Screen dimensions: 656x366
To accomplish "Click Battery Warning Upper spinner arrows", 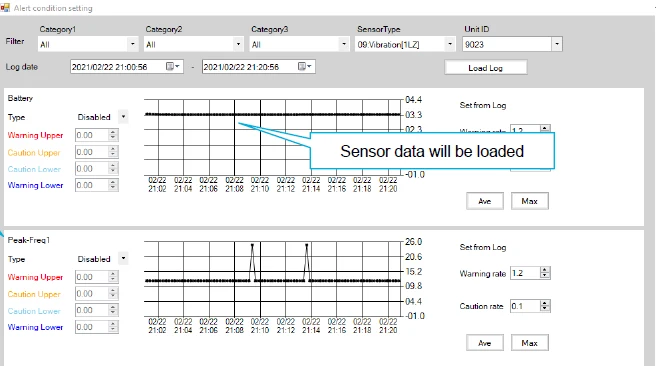I will (113, 135).
